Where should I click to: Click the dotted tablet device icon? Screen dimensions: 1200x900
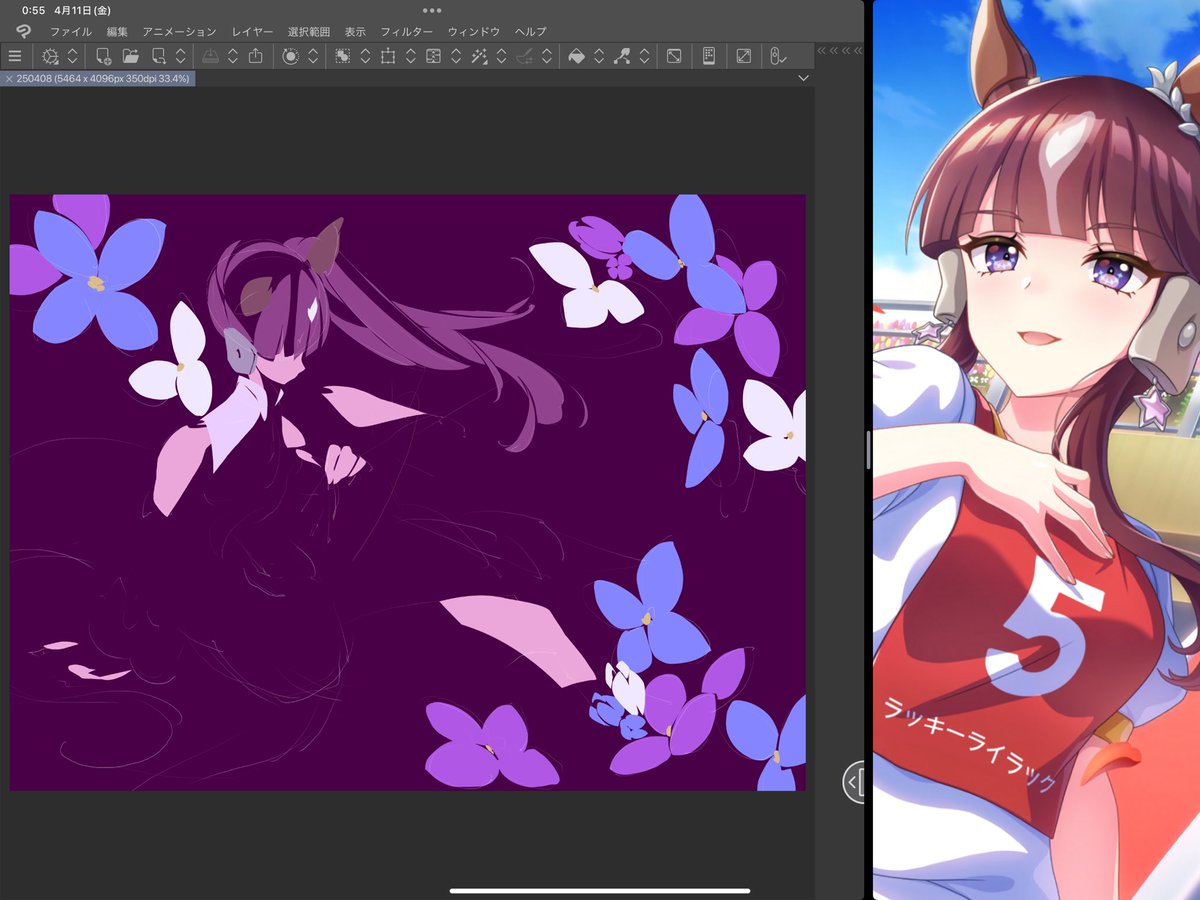(x=709, y=56)
